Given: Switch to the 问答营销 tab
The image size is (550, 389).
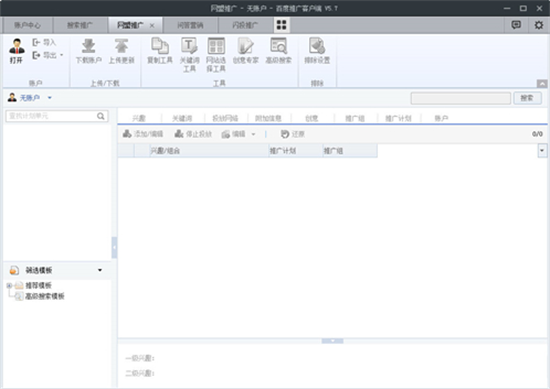Looking at the screenshot, I should coord(190,25).
